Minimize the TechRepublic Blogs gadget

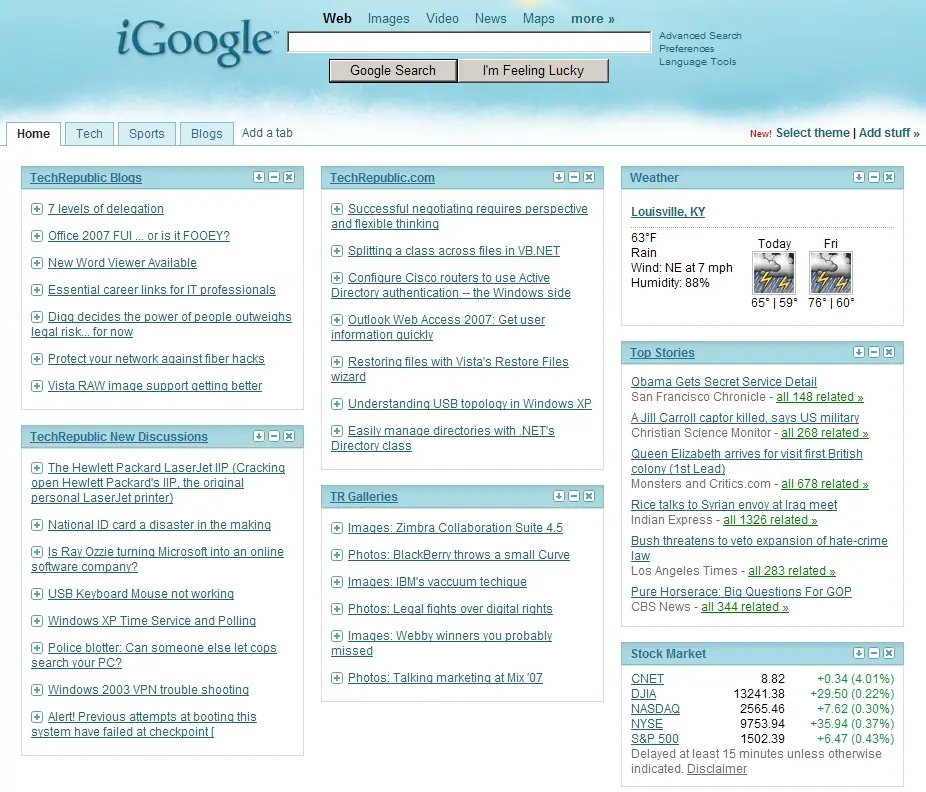click(274, 177)
